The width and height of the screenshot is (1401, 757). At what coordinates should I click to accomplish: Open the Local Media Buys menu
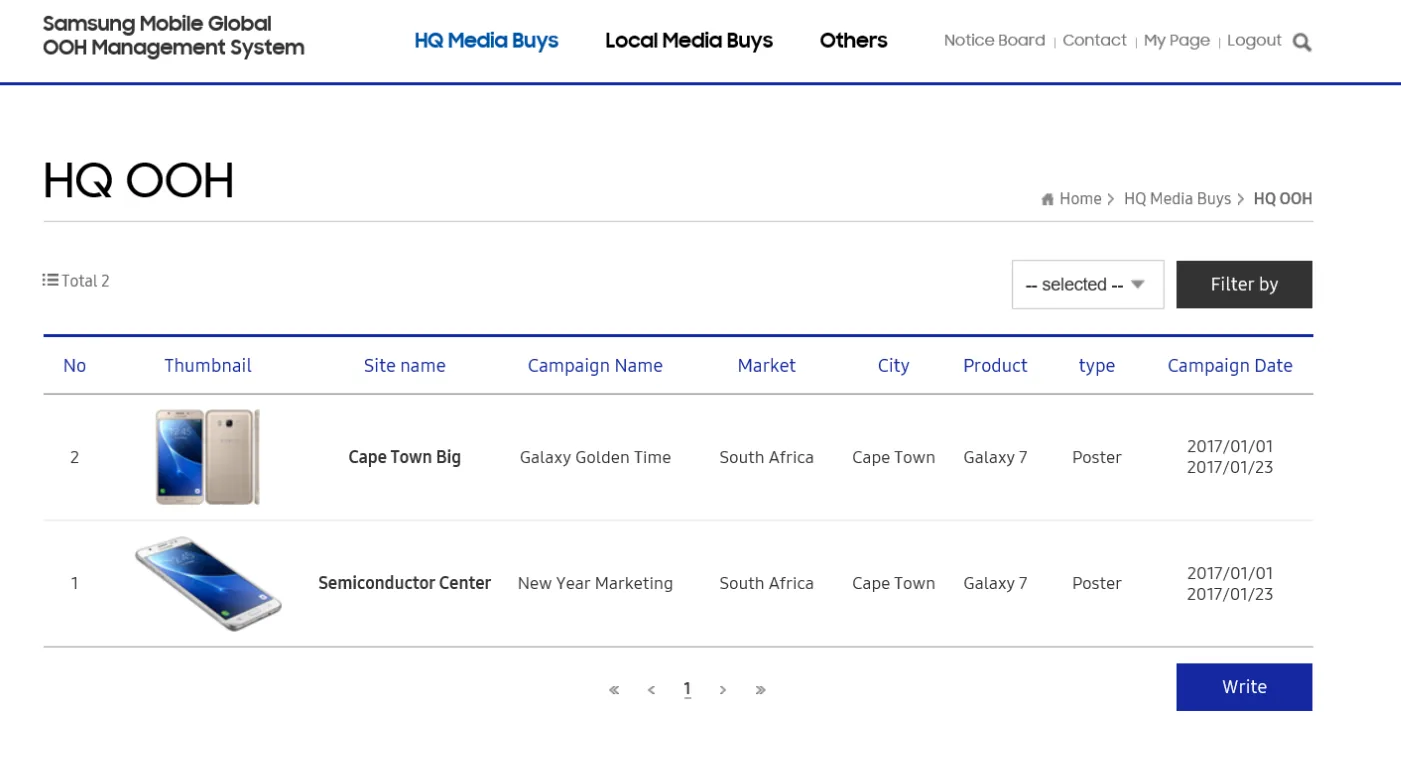tap(689, 41)
